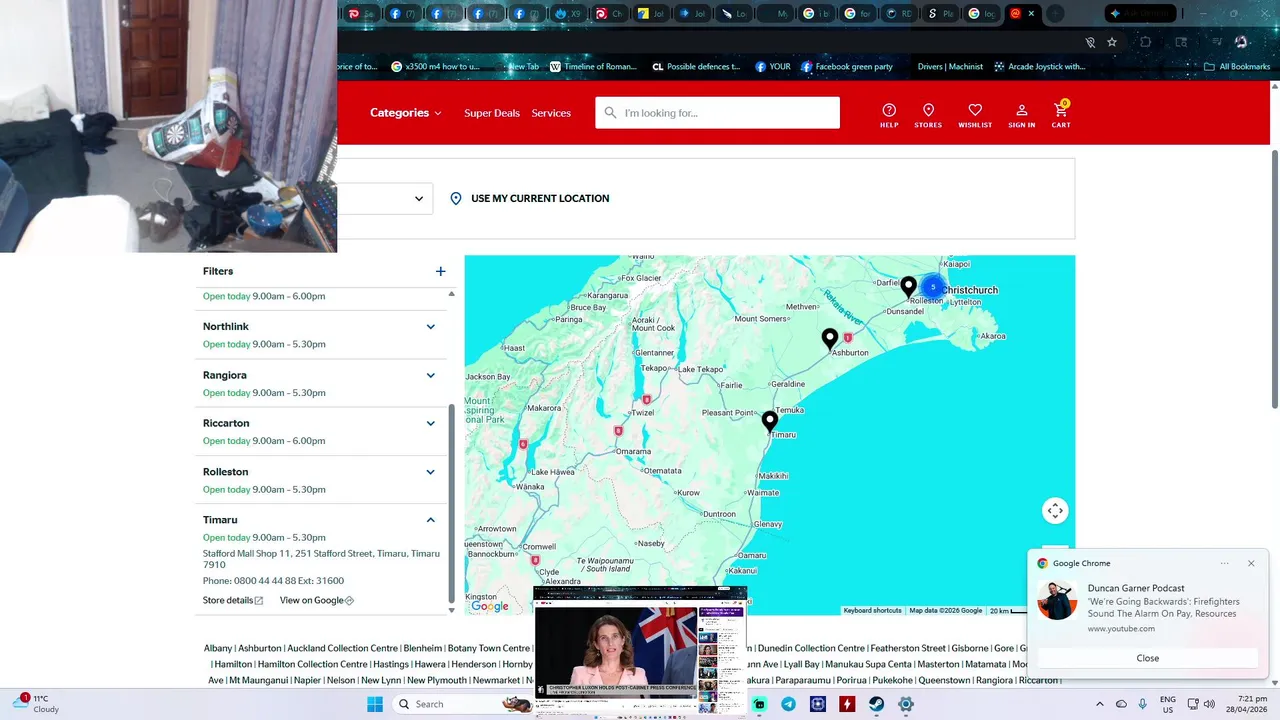This screenshot has height=720, width=1280.
Task: Dismiss Chrome notification with X icon
Action: (1251, 563)
